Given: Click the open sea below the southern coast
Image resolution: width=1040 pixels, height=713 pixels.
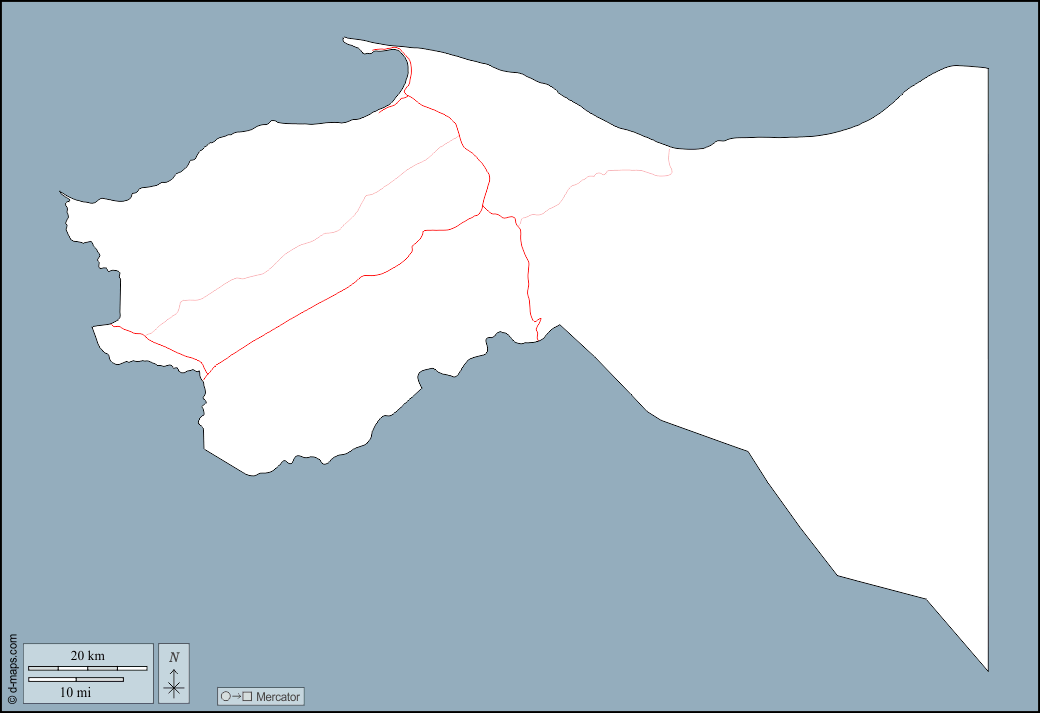Looking at the screenshot, I should 500,550.
